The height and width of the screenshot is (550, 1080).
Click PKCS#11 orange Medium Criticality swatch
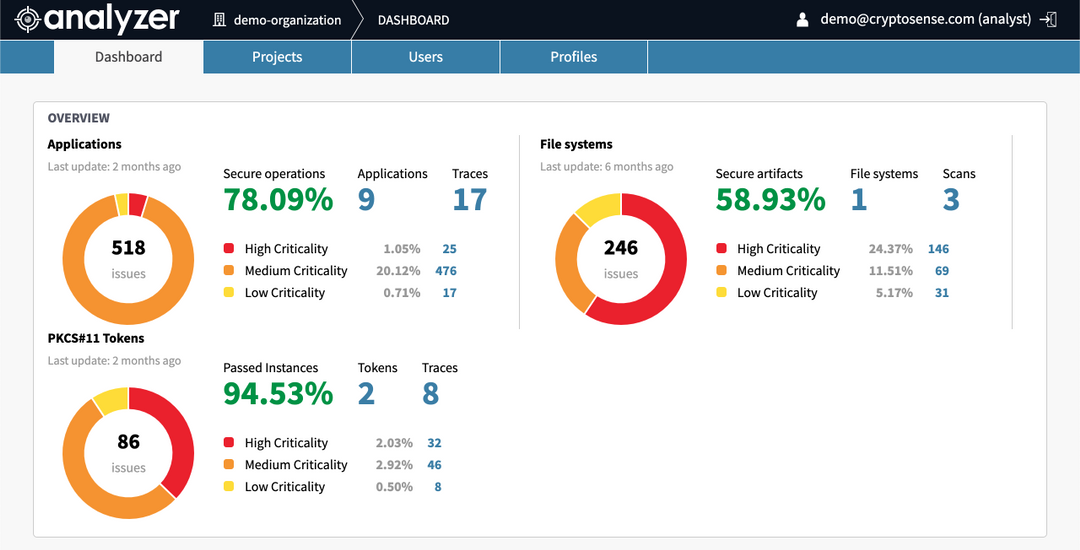[x=229, y=465]
